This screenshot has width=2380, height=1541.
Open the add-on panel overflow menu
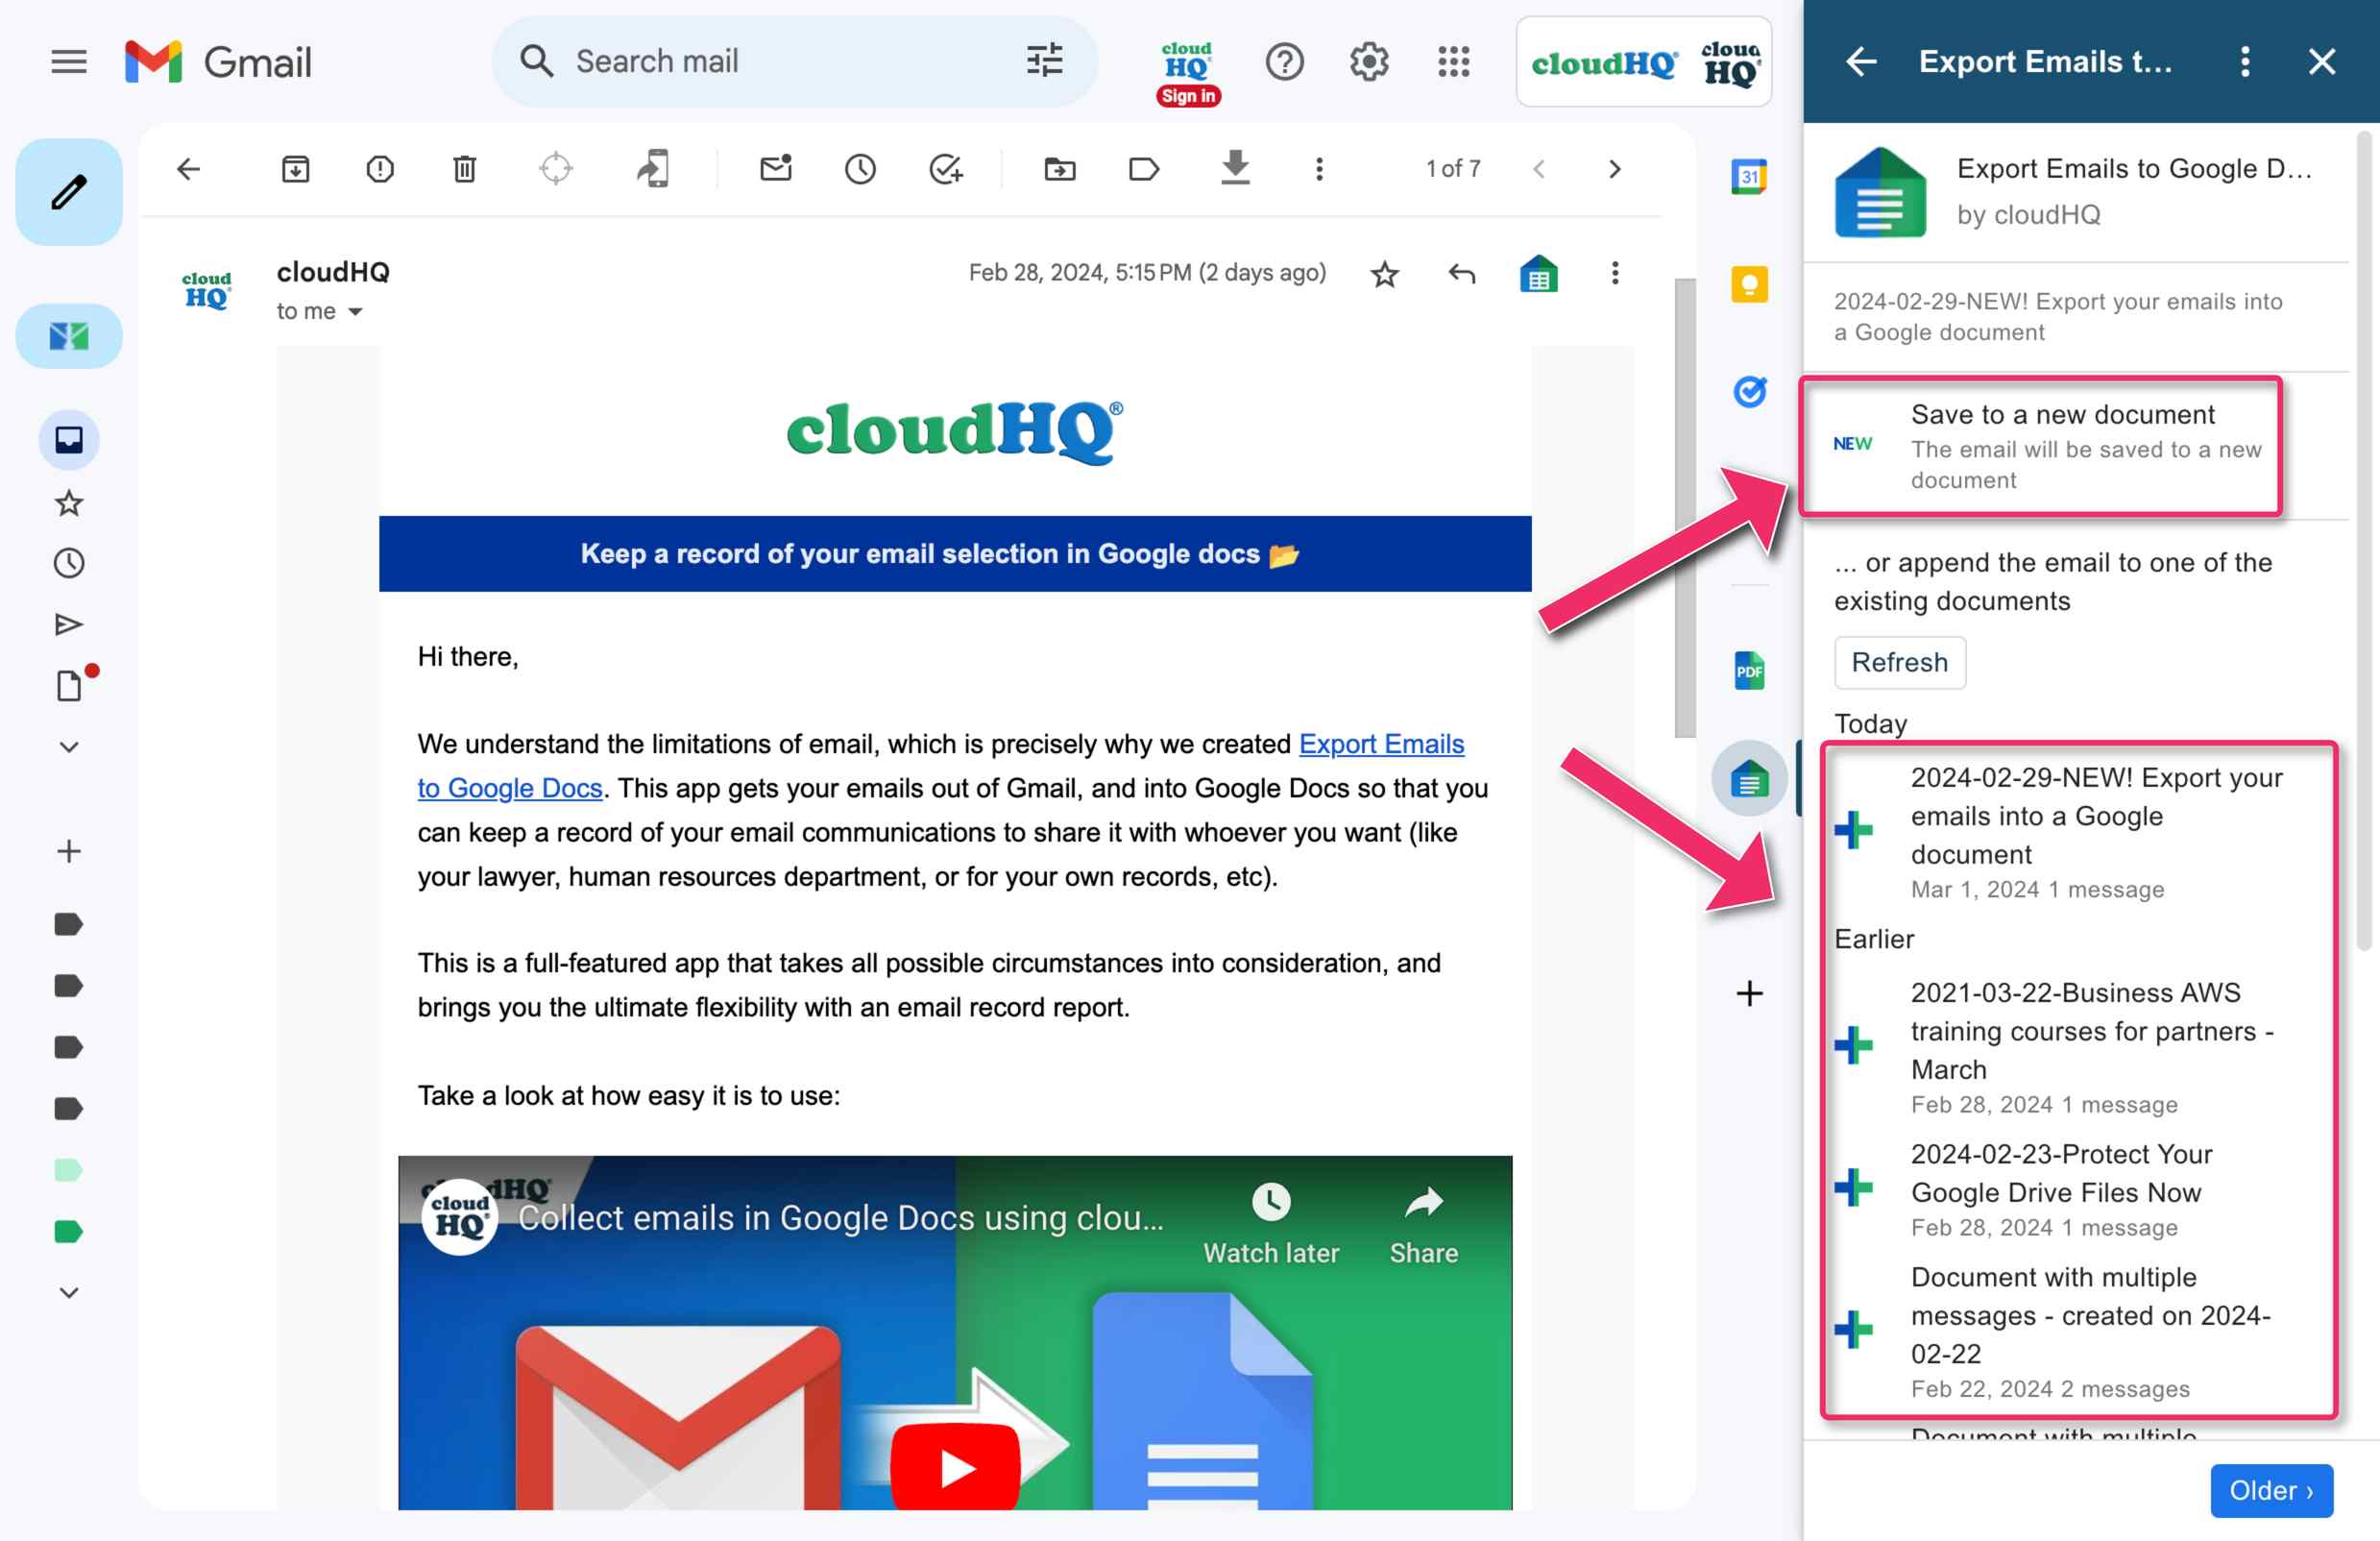[x=2245, y=62]
